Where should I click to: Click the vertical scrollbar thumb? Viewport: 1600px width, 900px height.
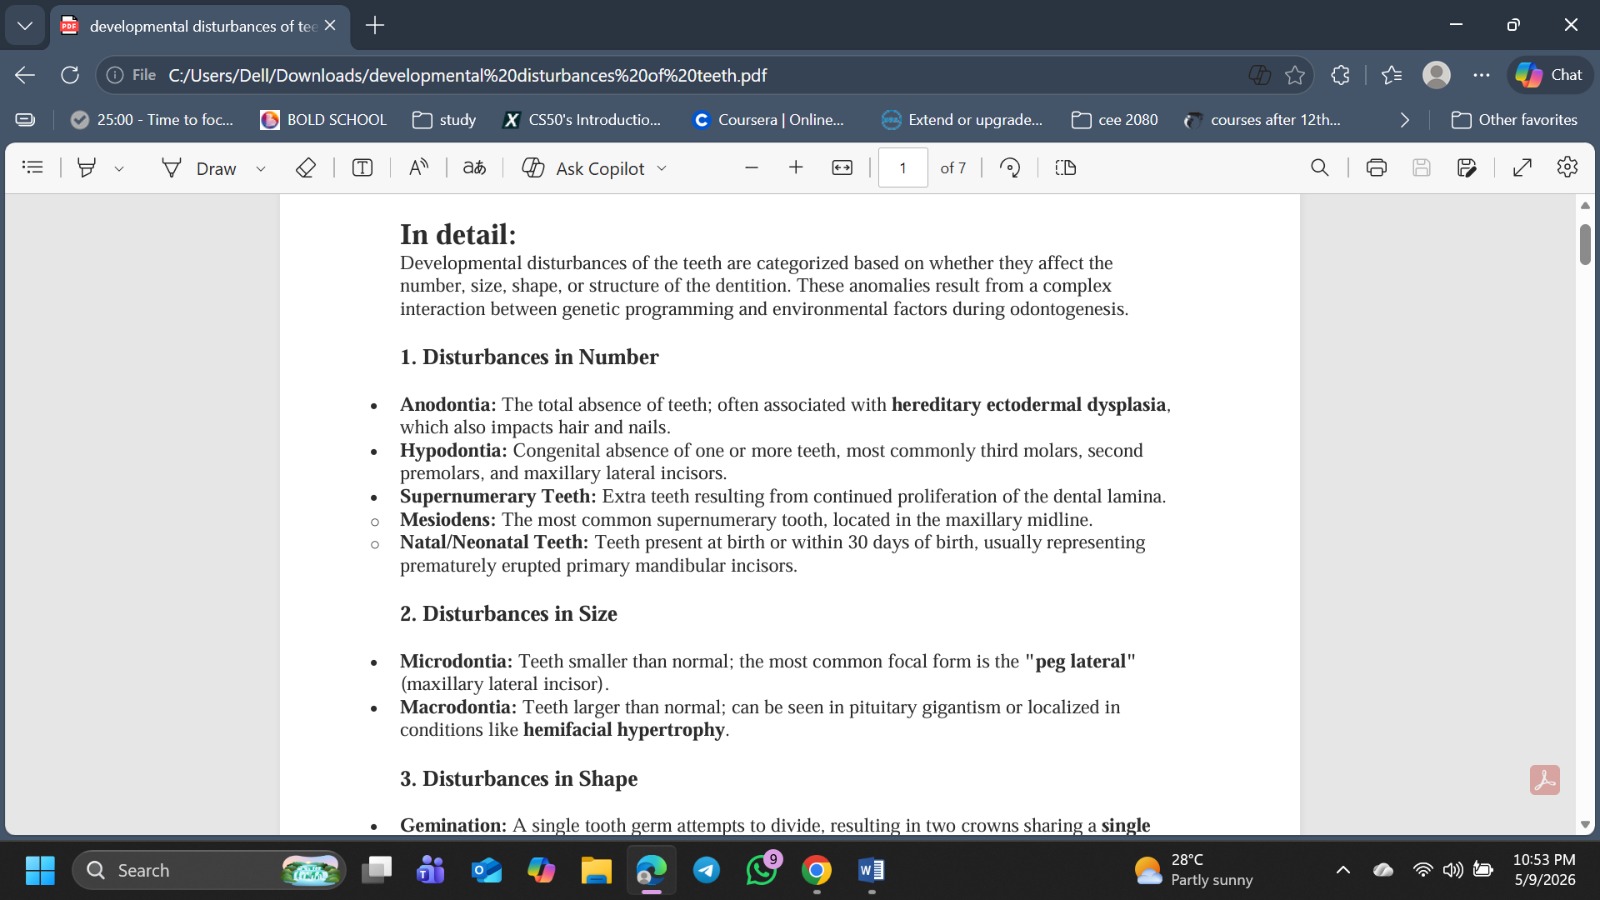[1585, 244]
